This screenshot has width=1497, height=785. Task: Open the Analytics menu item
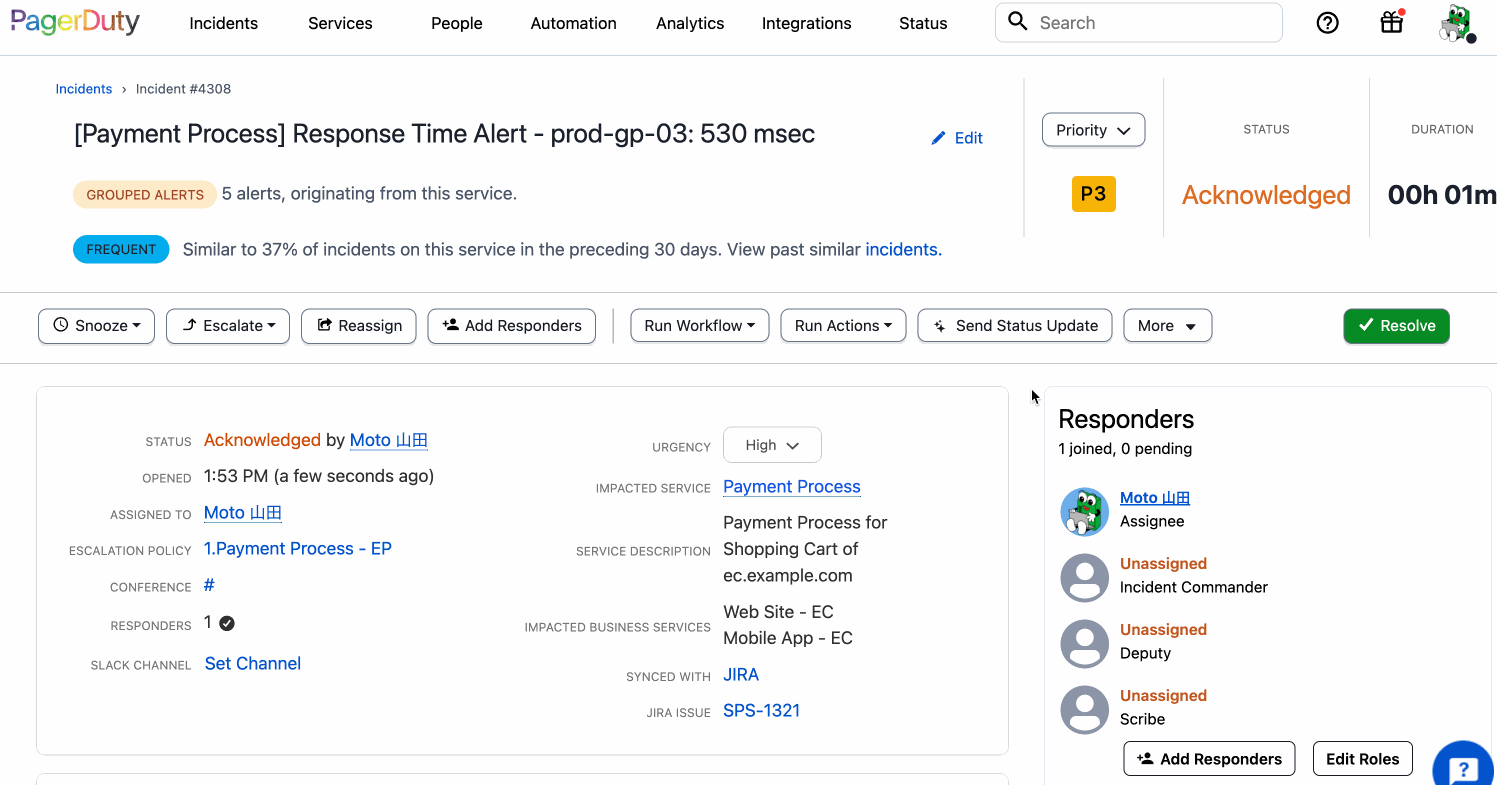pos(690,22)
